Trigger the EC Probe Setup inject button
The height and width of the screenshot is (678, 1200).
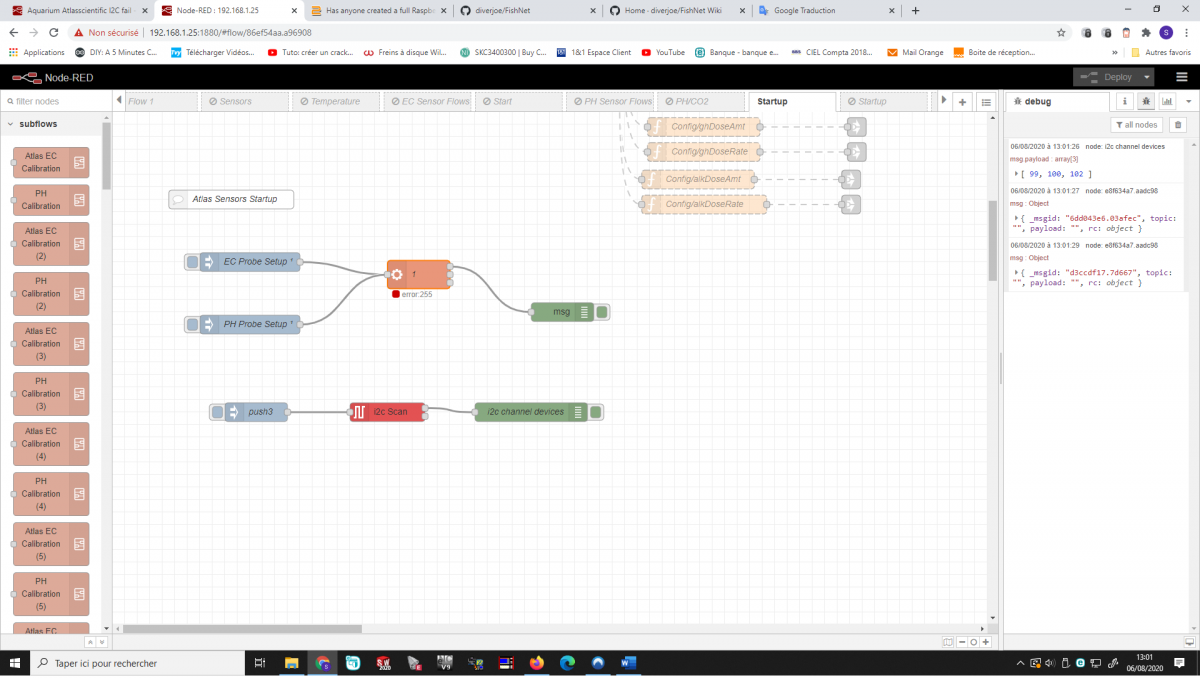point(192,262)
